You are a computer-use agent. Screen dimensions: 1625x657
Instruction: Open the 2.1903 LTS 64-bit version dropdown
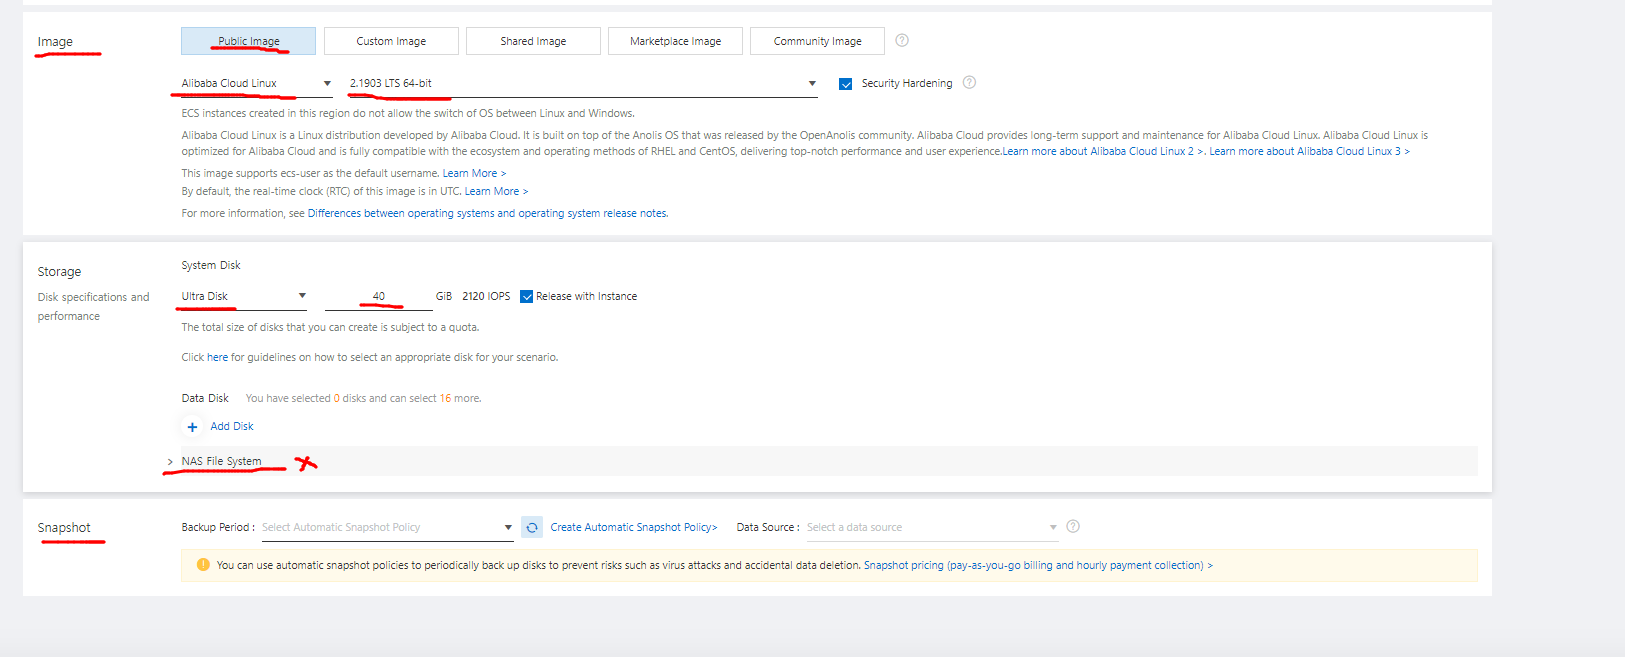click(x=583, y=83)
